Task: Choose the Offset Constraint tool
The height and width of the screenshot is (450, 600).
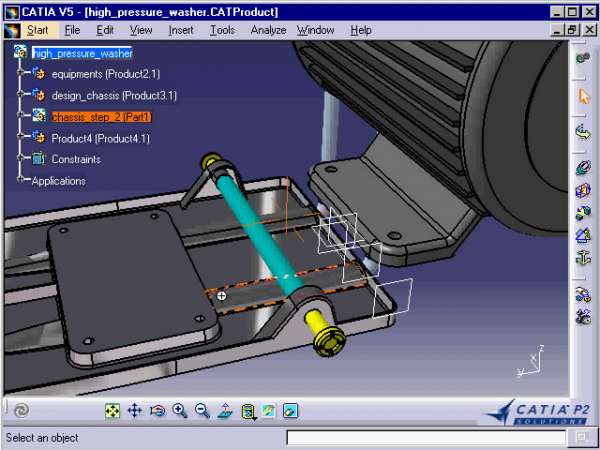Action: coord(583,213)
